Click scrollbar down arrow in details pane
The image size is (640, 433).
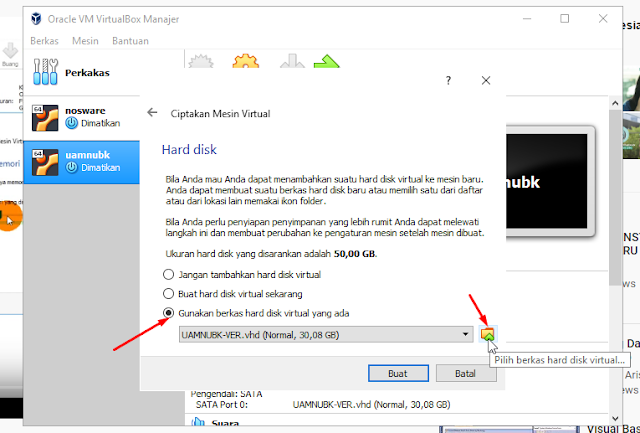(615, 418)
